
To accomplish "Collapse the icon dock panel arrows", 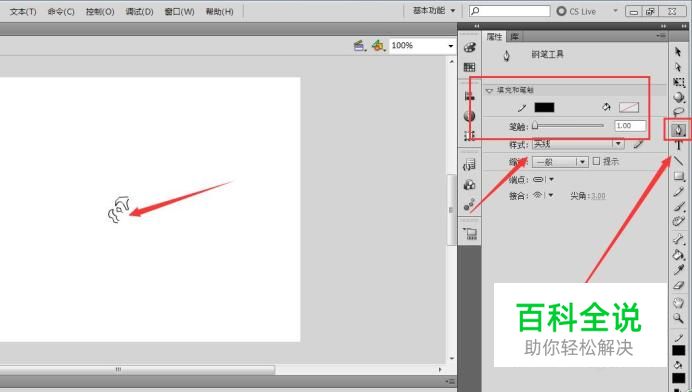I will point(477,26).
